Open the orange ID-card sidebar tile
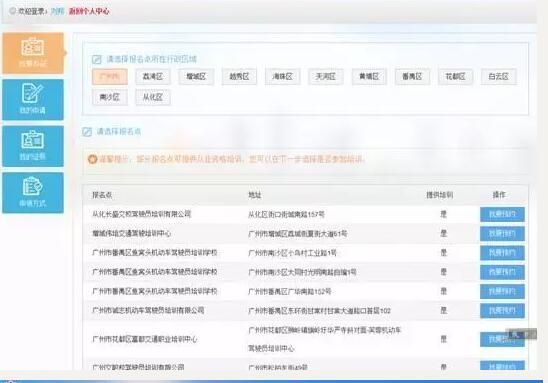548x383 pixels. (33, 53)
